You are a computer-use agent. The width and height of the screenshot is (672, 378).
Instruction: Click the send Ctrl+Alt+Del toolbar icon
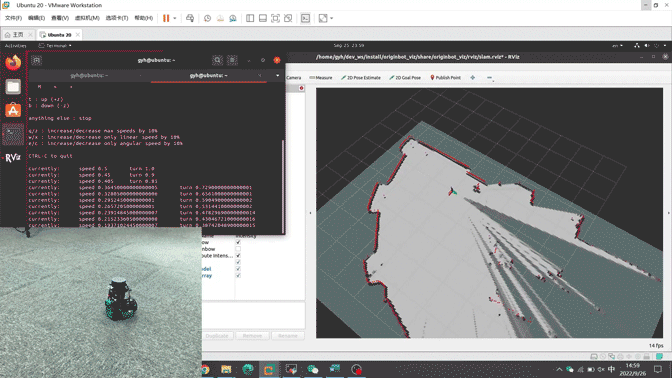pyautogui.click(x=190, y=18)
